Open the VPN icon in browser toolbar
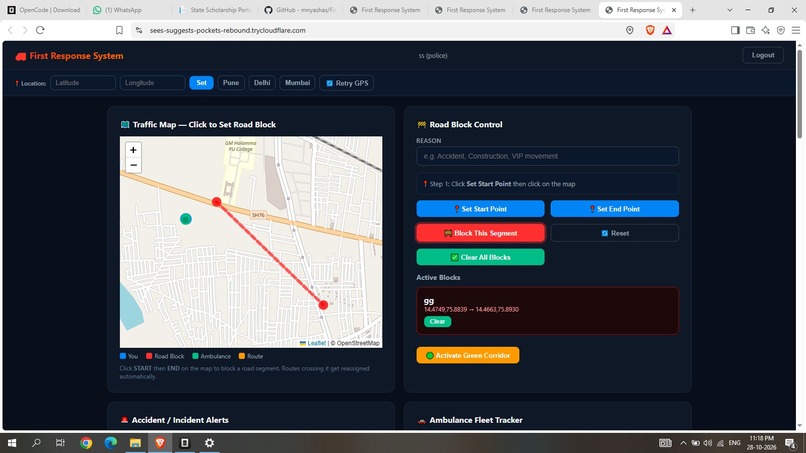The width and height of the screenshot is (806, 453). 781,30
